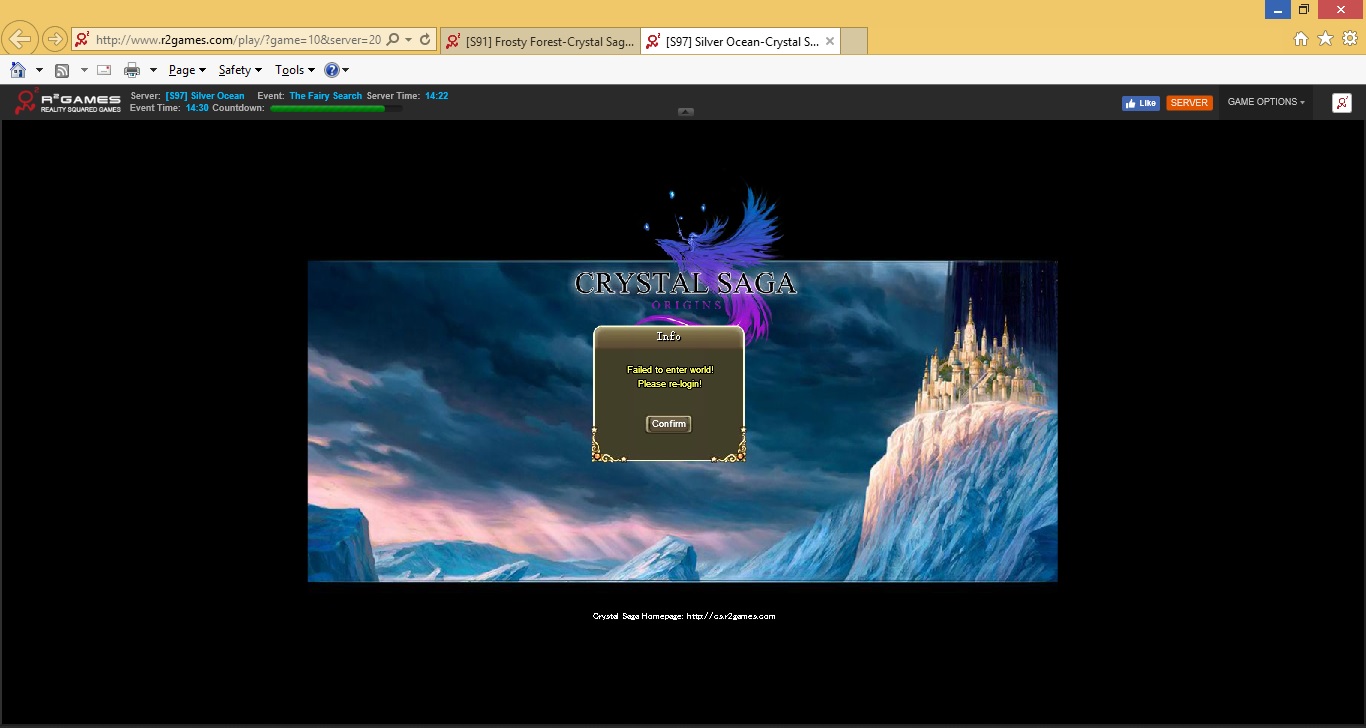Expand the GAME OPTIONS dropdown
Screen dimensions: 1366x728
[x=1265, y=102]
